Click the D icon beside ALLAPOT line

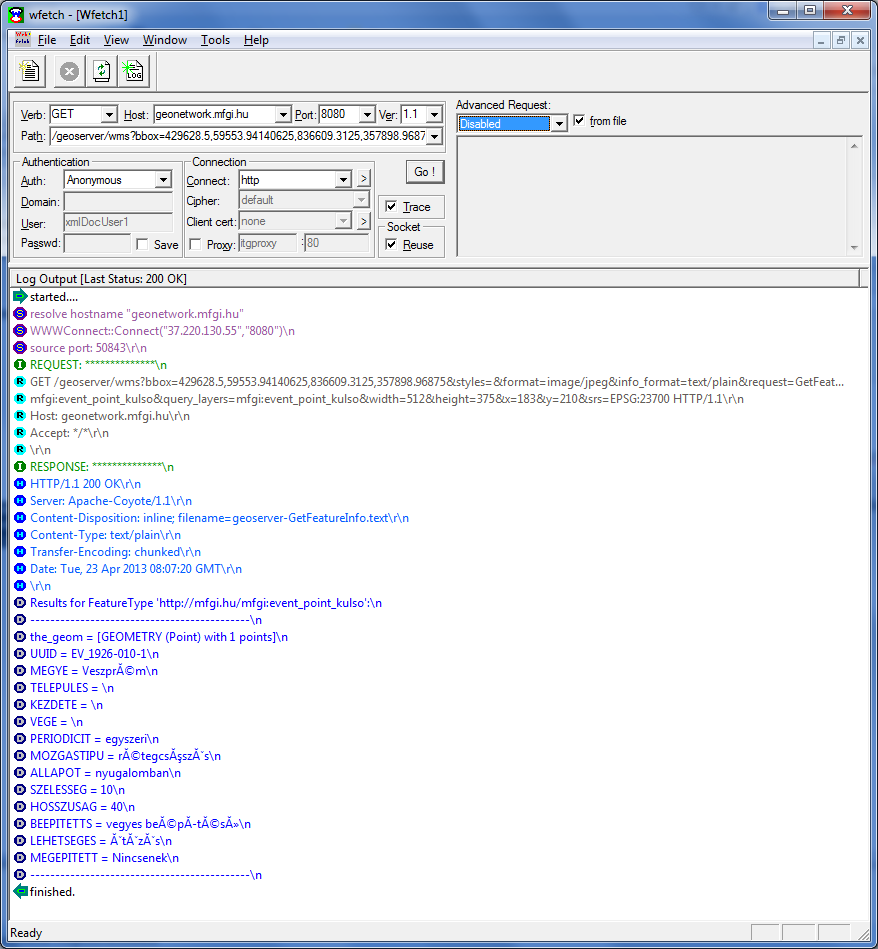click(x=20, y=773)
